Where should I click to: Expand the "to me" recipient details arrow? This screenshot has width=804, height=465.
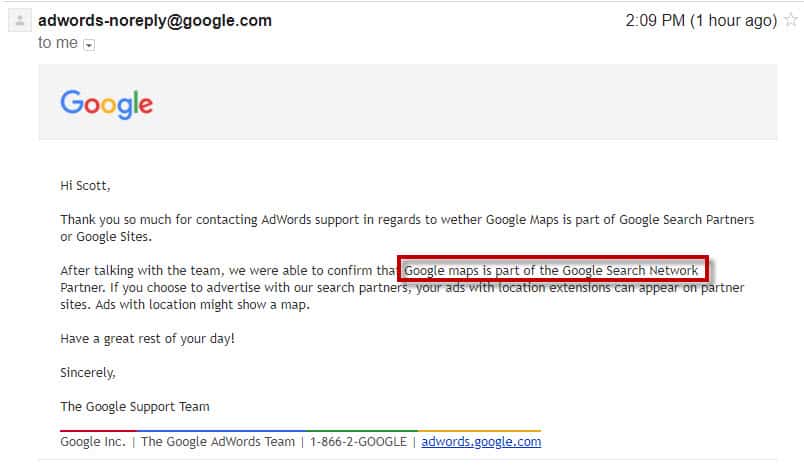(89, 44)
